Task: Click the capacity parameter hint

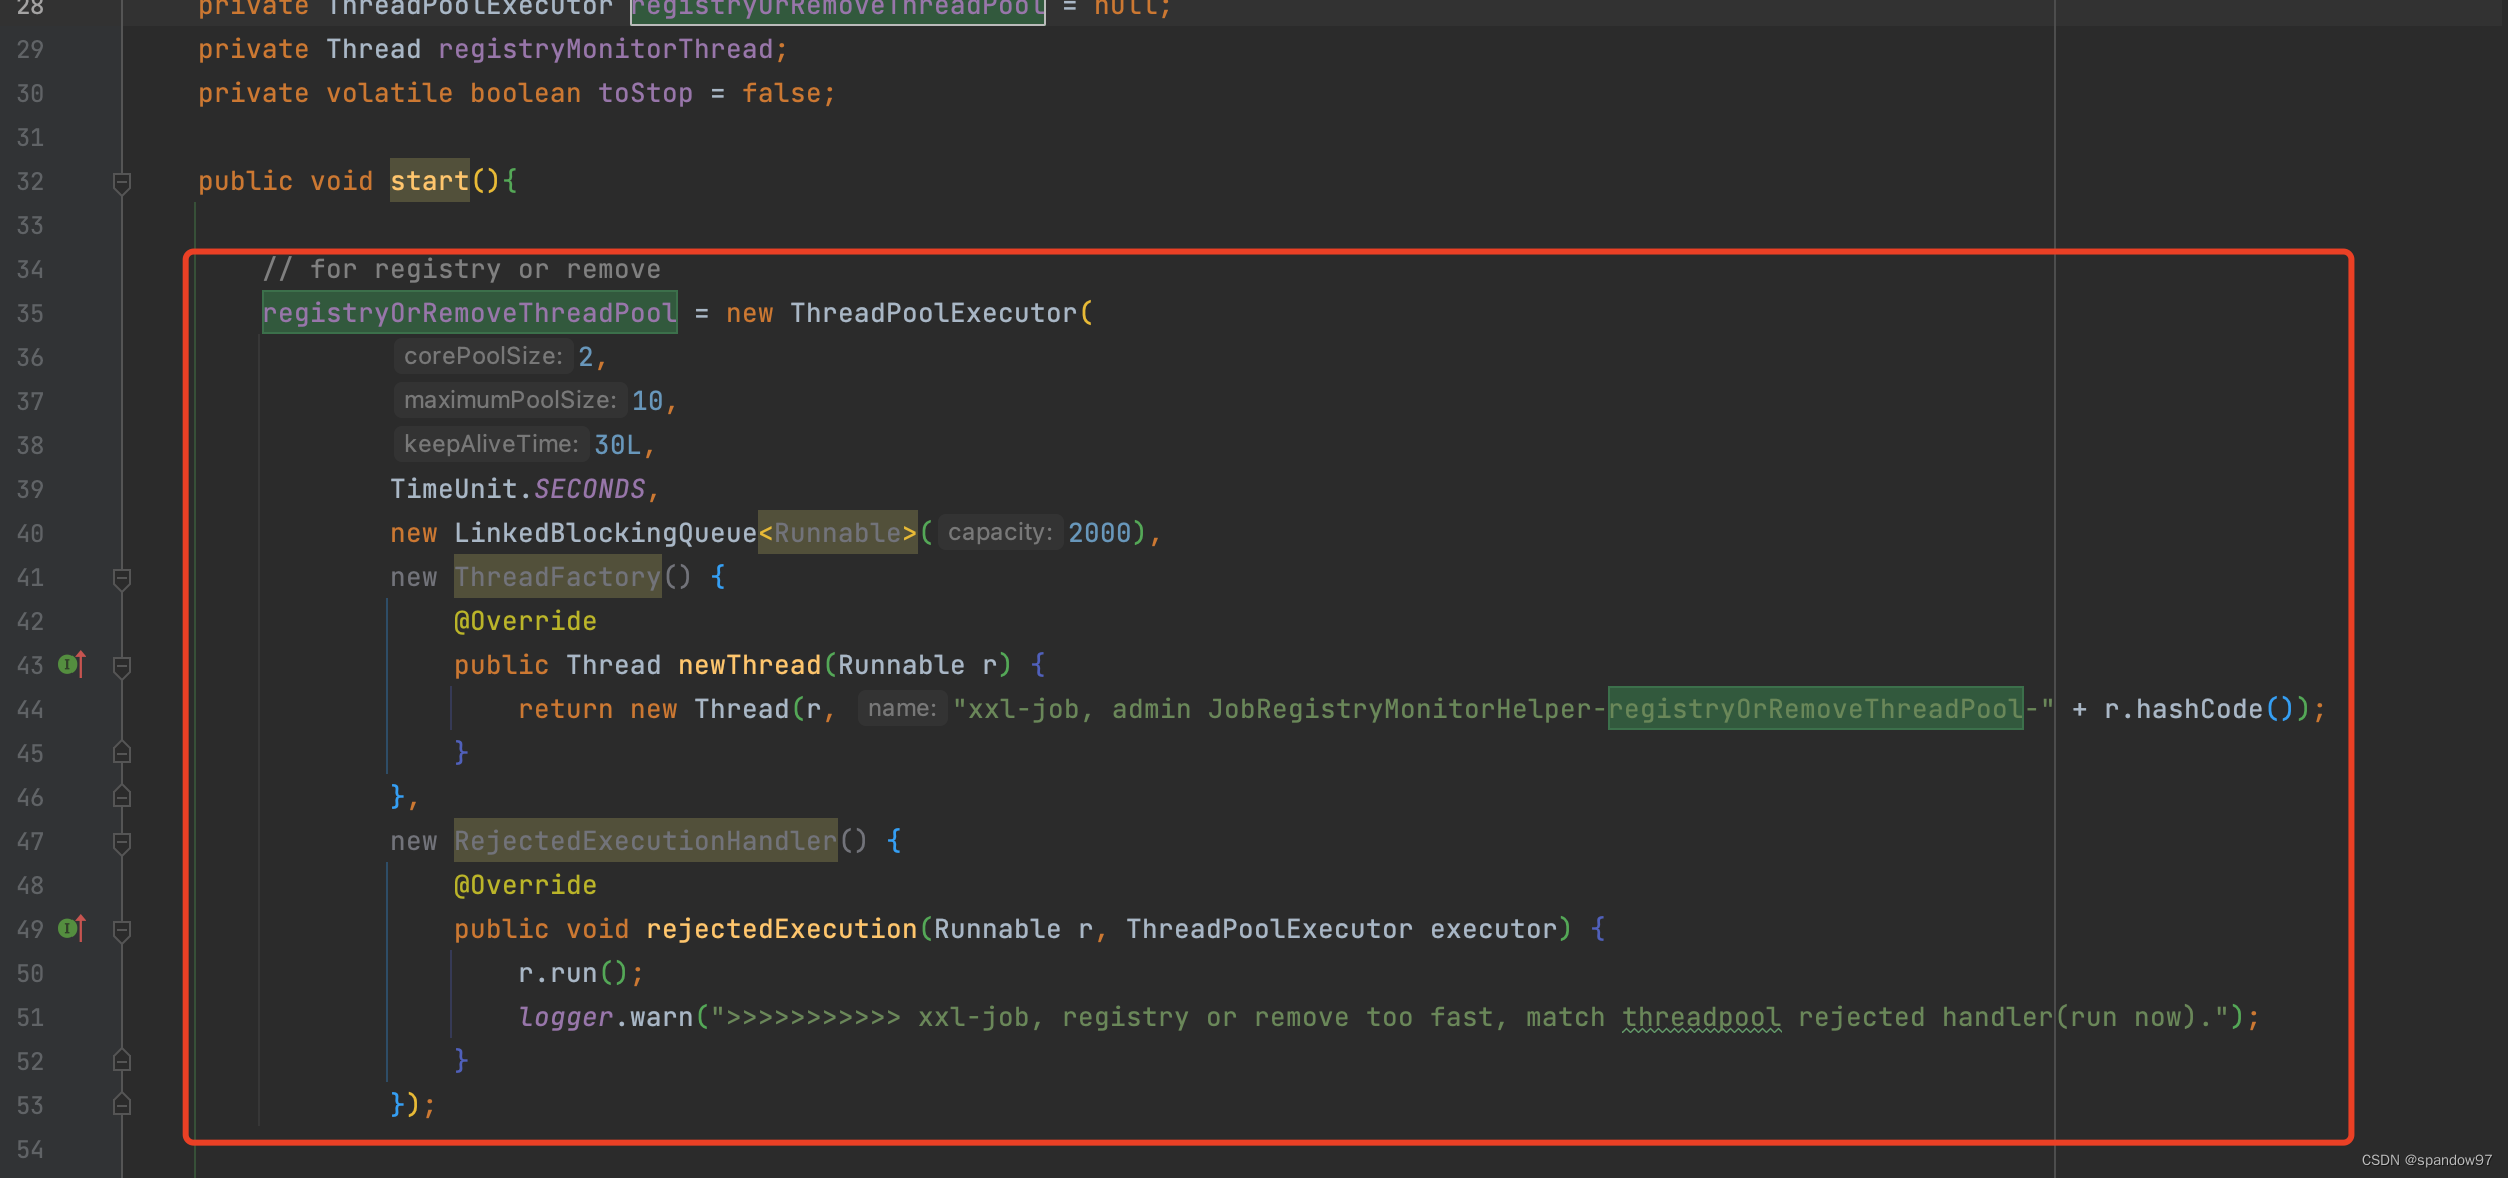Action: click(x=999, y=532)
